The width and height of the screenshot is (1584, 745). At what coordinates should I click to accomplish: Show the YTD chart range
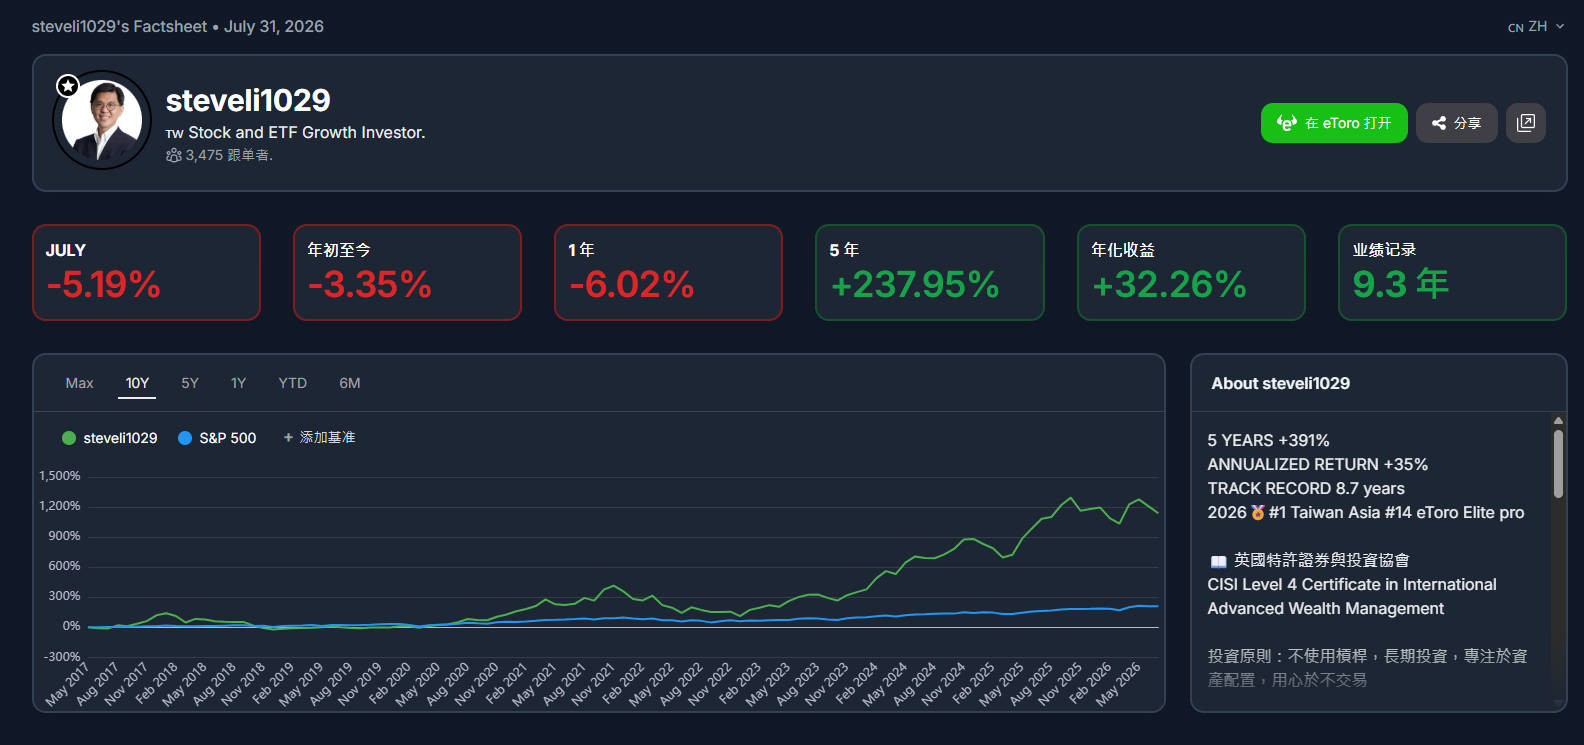click(293, 383)
